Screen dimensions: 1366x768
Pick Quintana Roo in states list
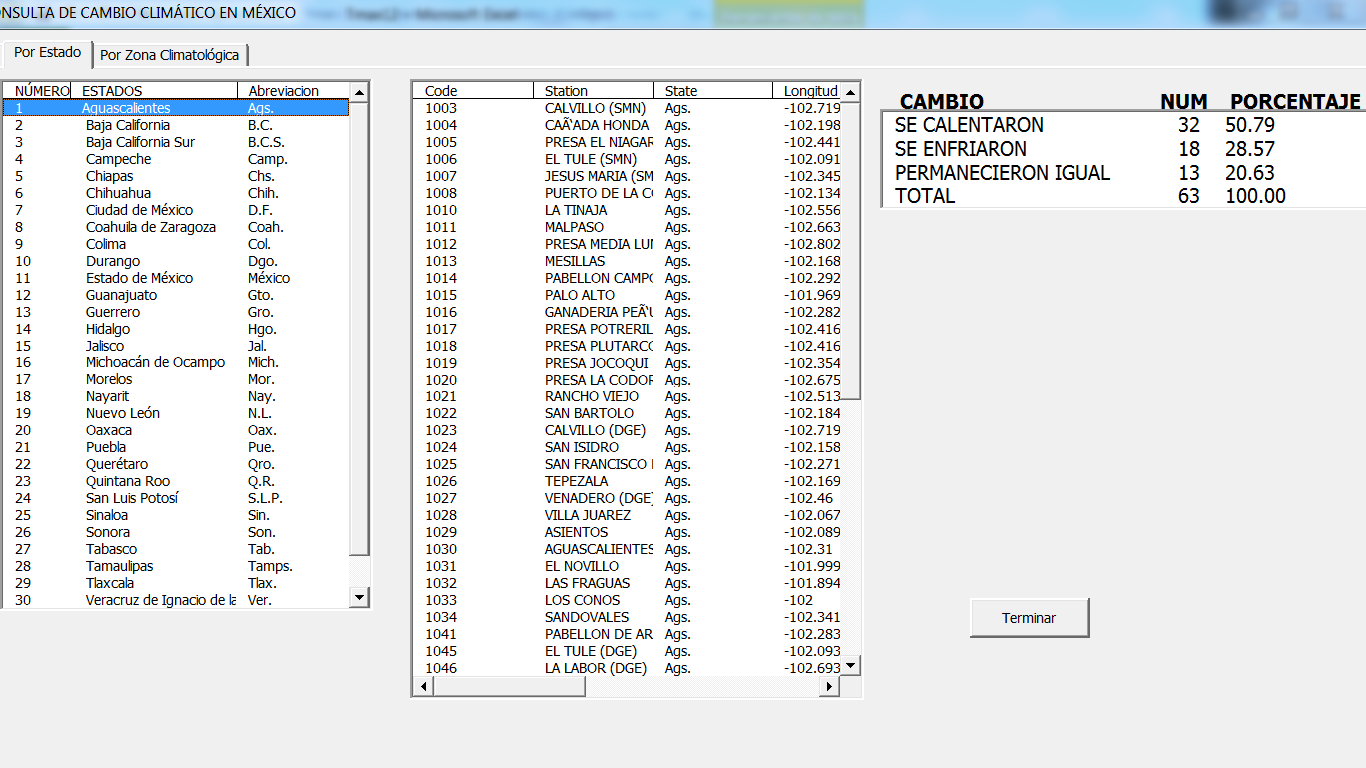(x=127, y=481)
